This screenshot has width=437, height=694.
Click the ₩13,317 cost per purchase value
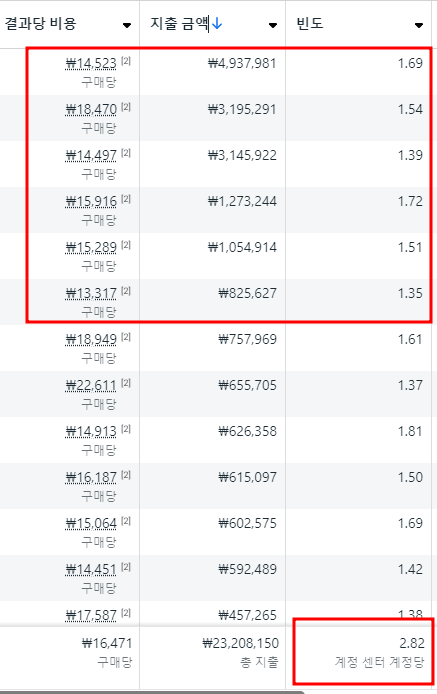point(91,294)
